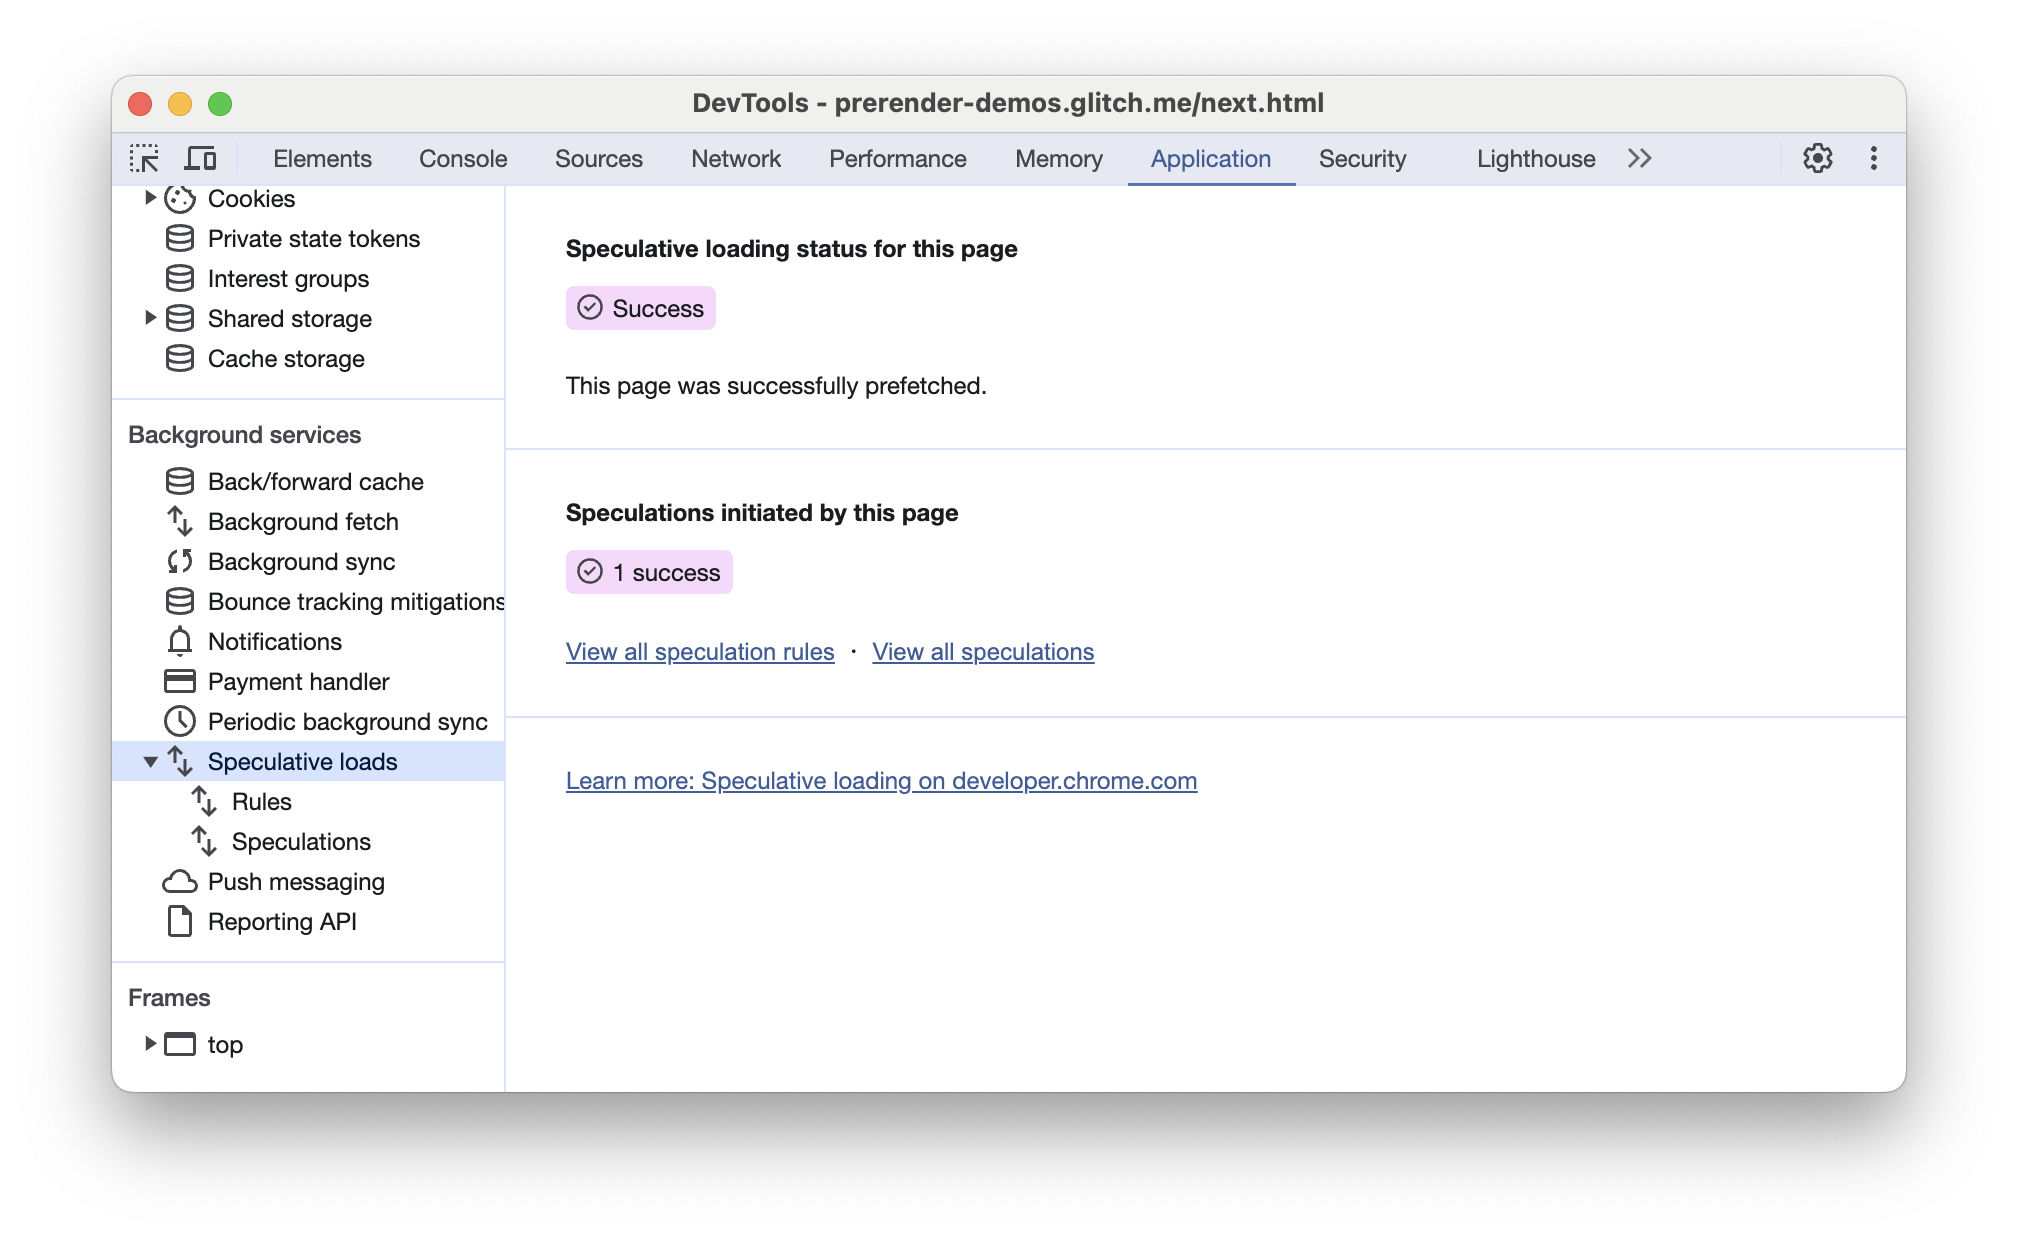Open the View all speculation rules link
This screenshot has height=1240, width=2018.
click(699, 652)
